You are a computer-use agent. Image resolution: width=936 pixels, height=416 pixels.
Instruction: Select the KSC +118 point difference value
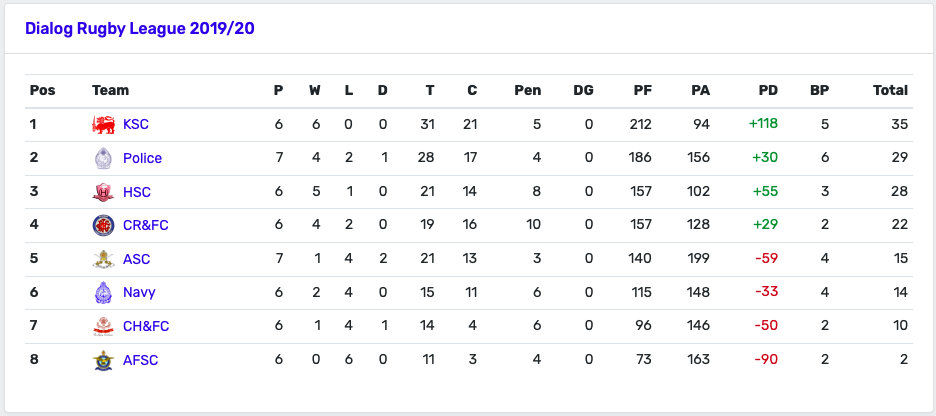coord(763,124)
